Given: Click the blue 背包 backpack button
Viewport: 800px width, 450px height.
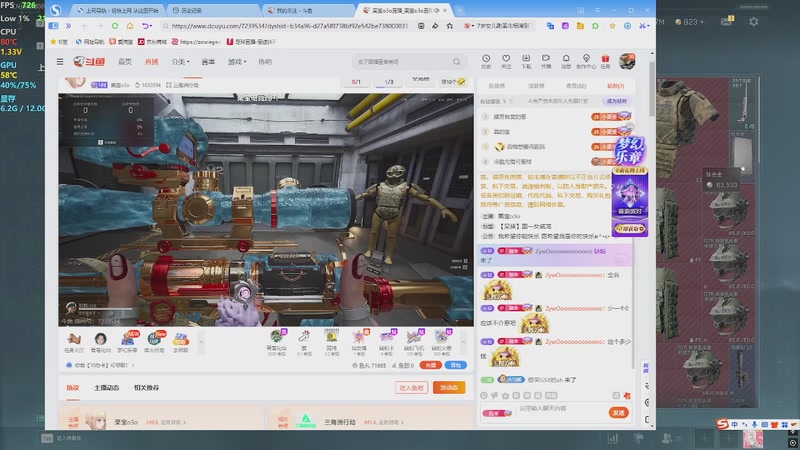Looking at the screenshot, I should point(456,365).
